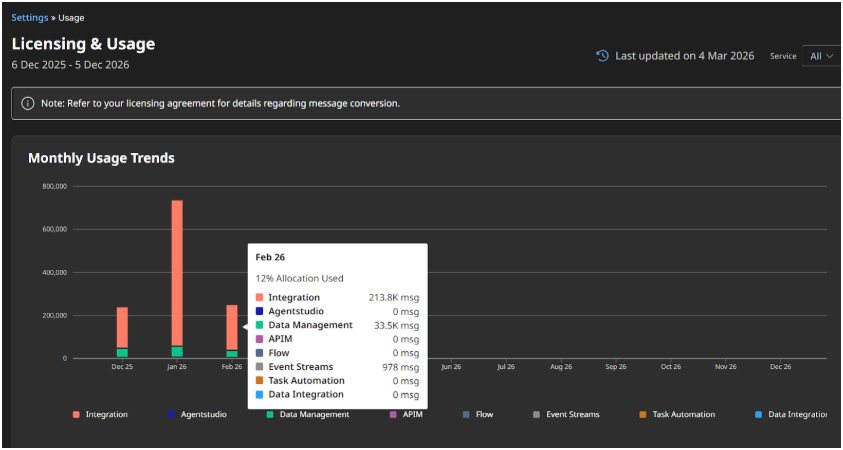Click the 33.5K msg Data Management value
This screenshot has width=843, height=450.
[x=397, y=325]
